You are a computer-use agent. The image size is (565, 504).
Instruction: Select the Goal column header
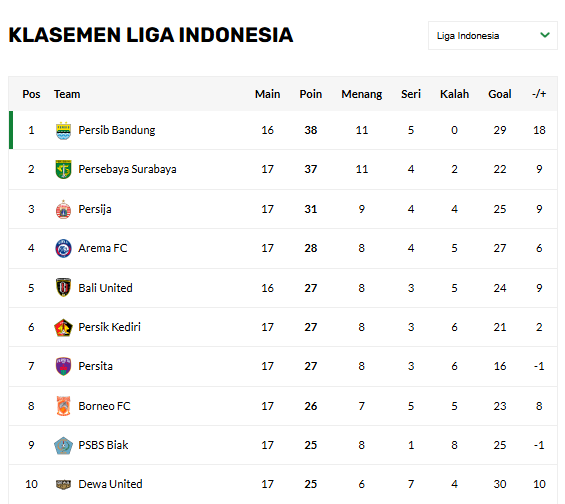[499, 94]
